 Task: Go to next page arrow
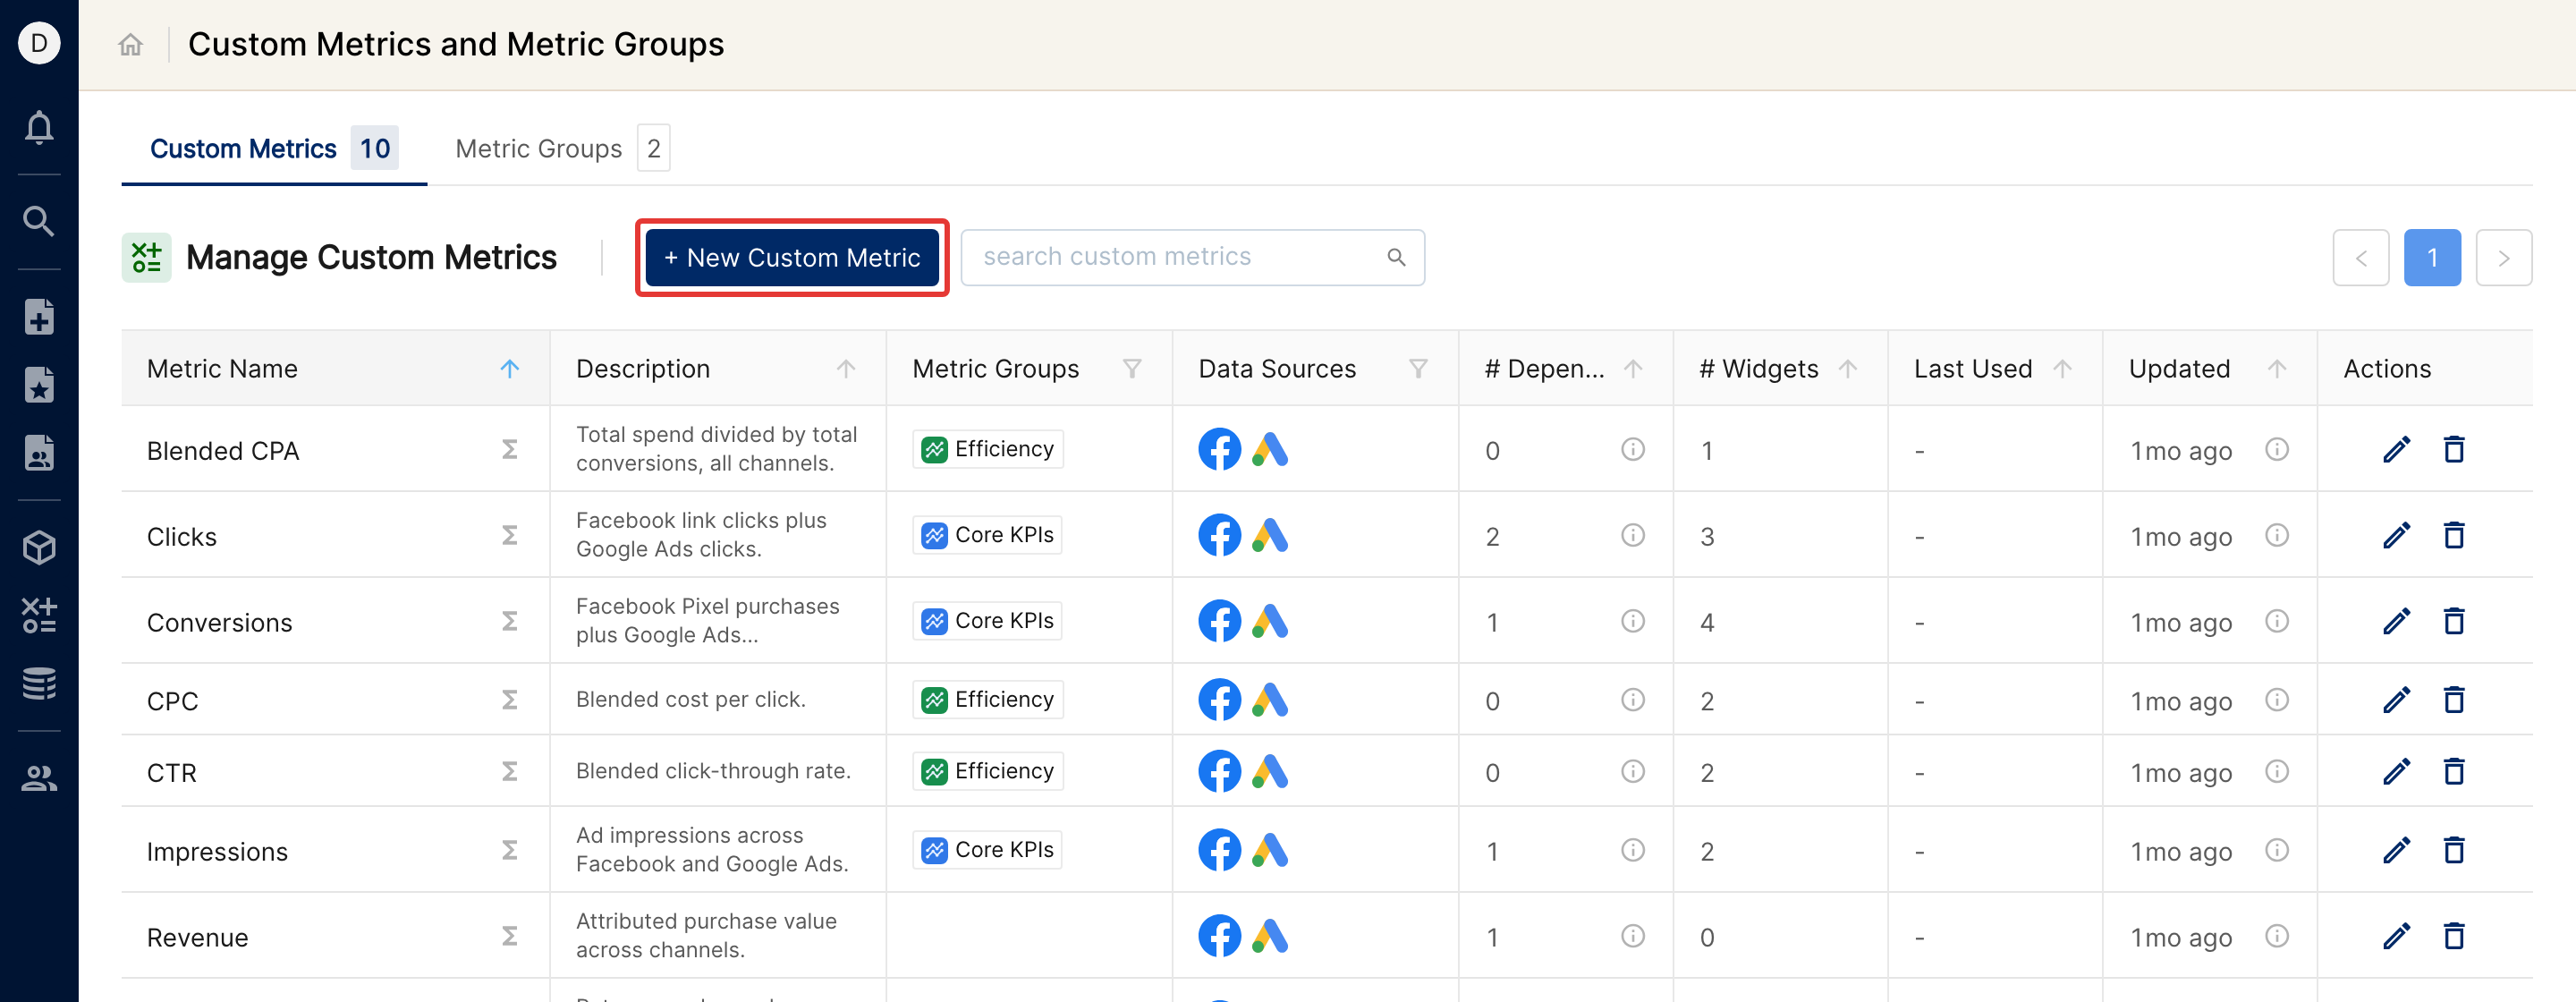(x=2503, y=258)
